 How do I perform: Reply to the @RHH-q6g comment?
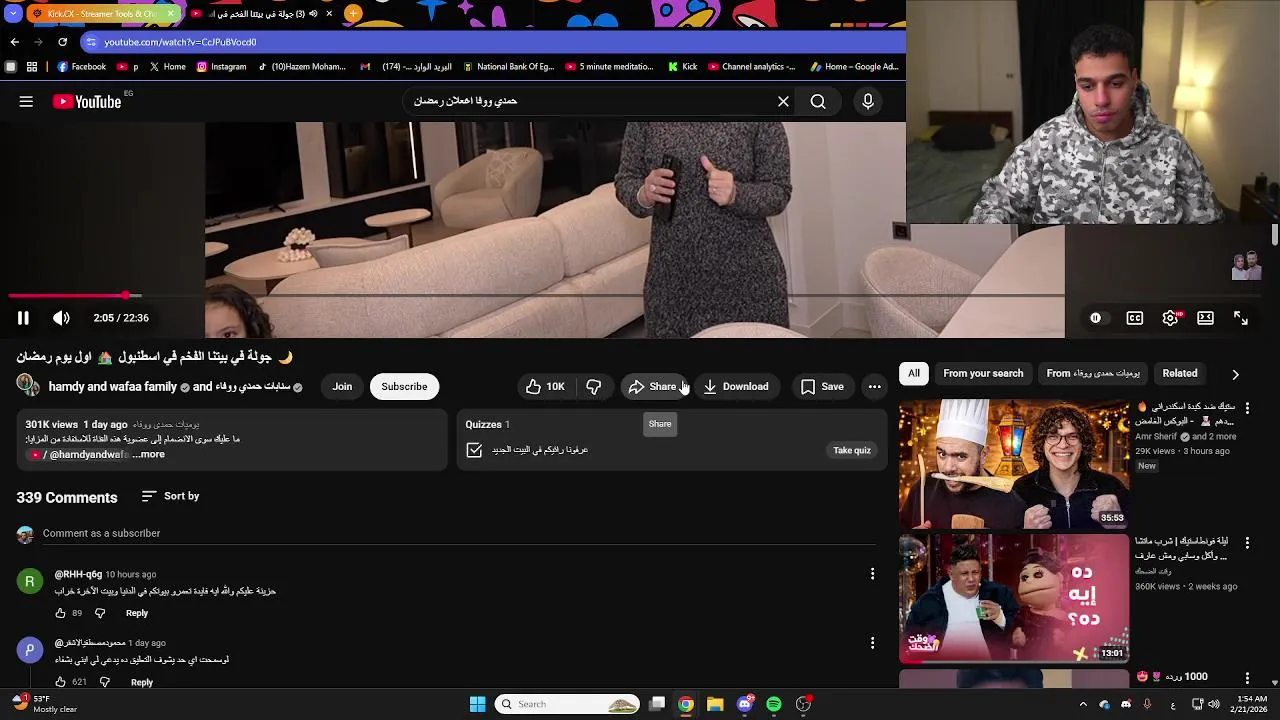point(137,613)
